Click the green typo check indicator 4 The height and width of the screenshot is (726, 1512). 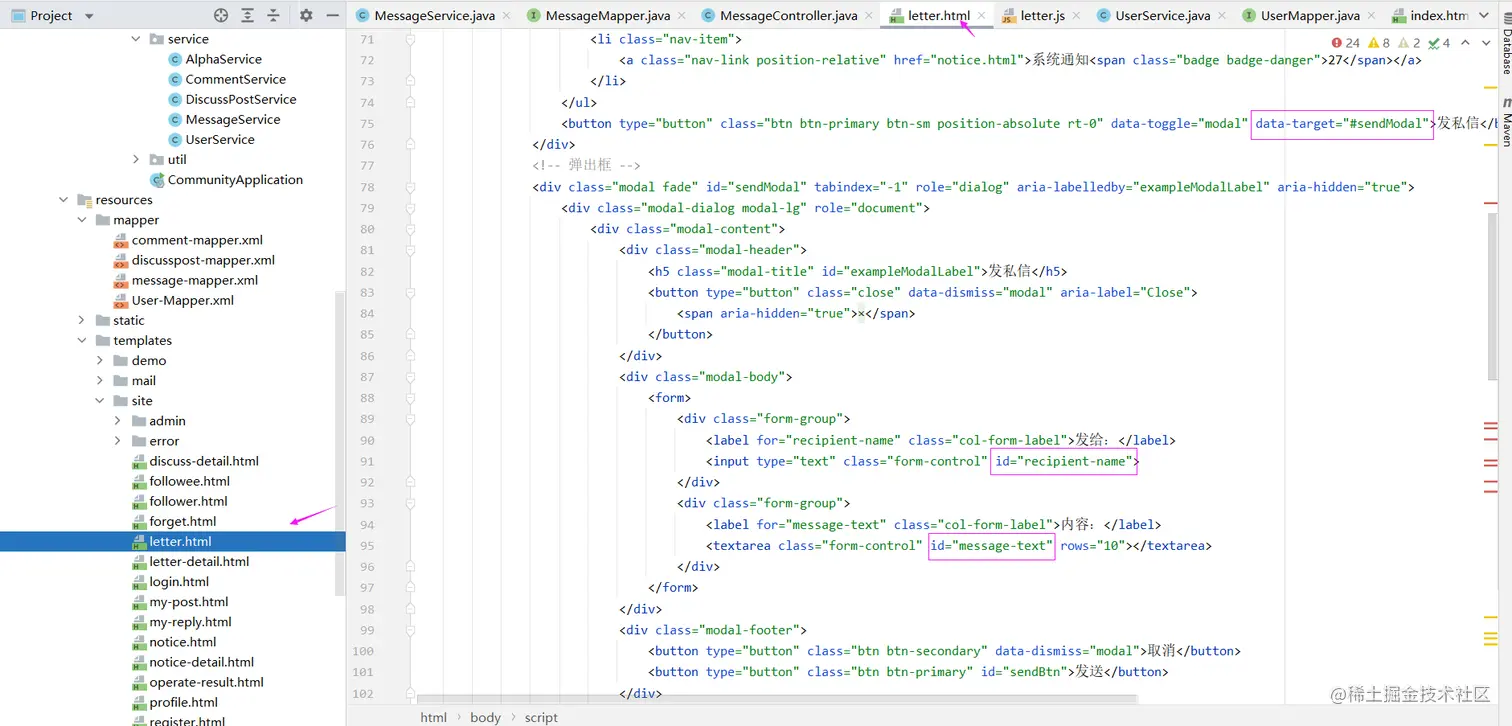pos(1439,43)
